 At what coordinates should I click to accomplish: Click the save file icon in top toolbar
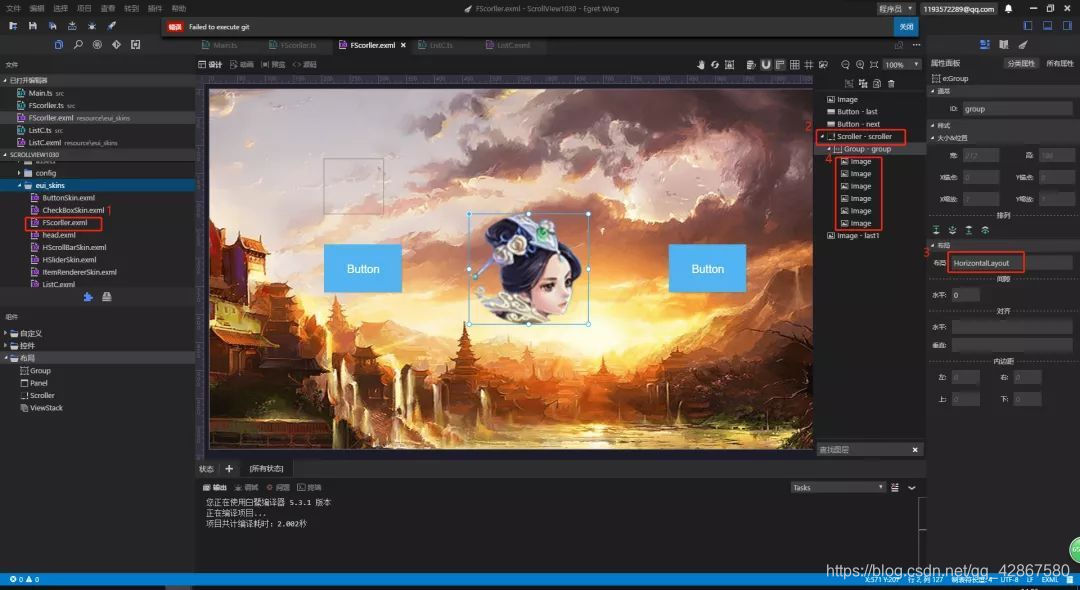coord(32,26)
